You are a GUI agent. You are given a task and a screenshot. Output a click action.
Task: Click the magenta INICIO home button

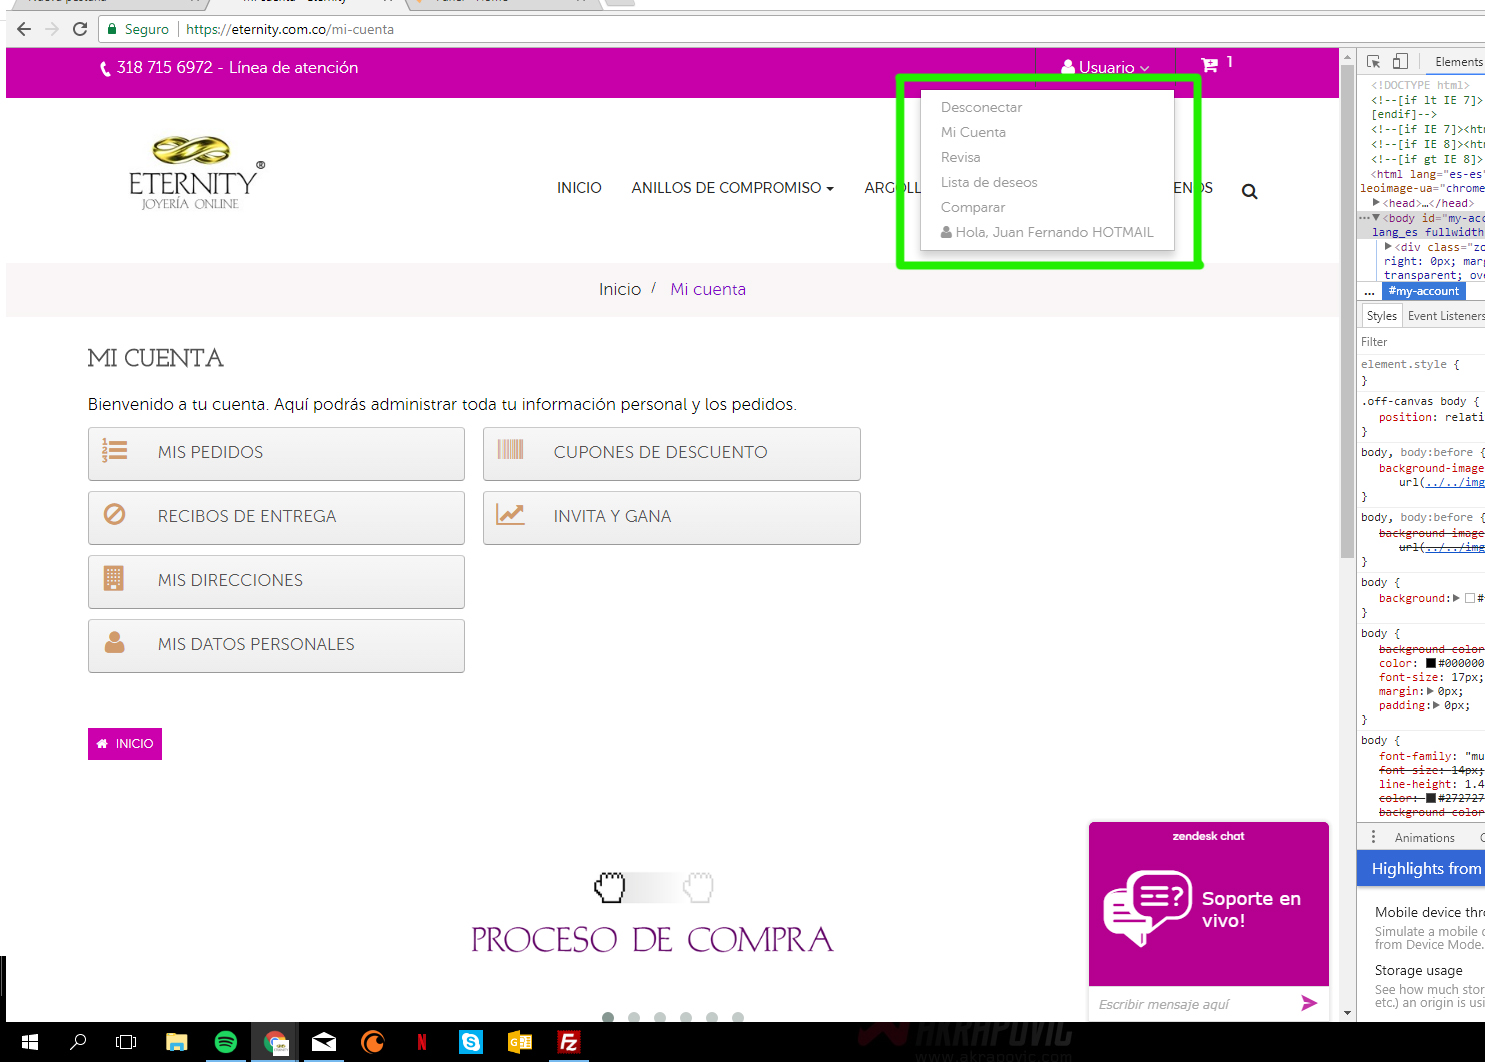[125, 743]
